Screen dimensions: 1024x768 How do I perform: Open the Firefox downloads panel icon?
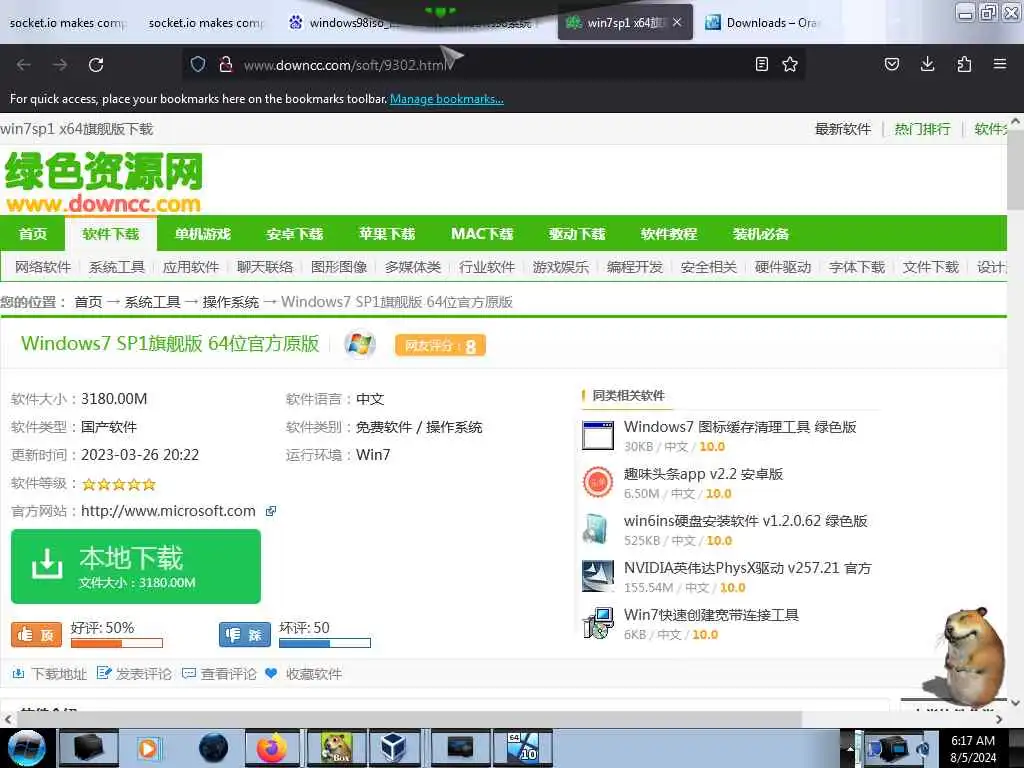(x=927, y=64)
